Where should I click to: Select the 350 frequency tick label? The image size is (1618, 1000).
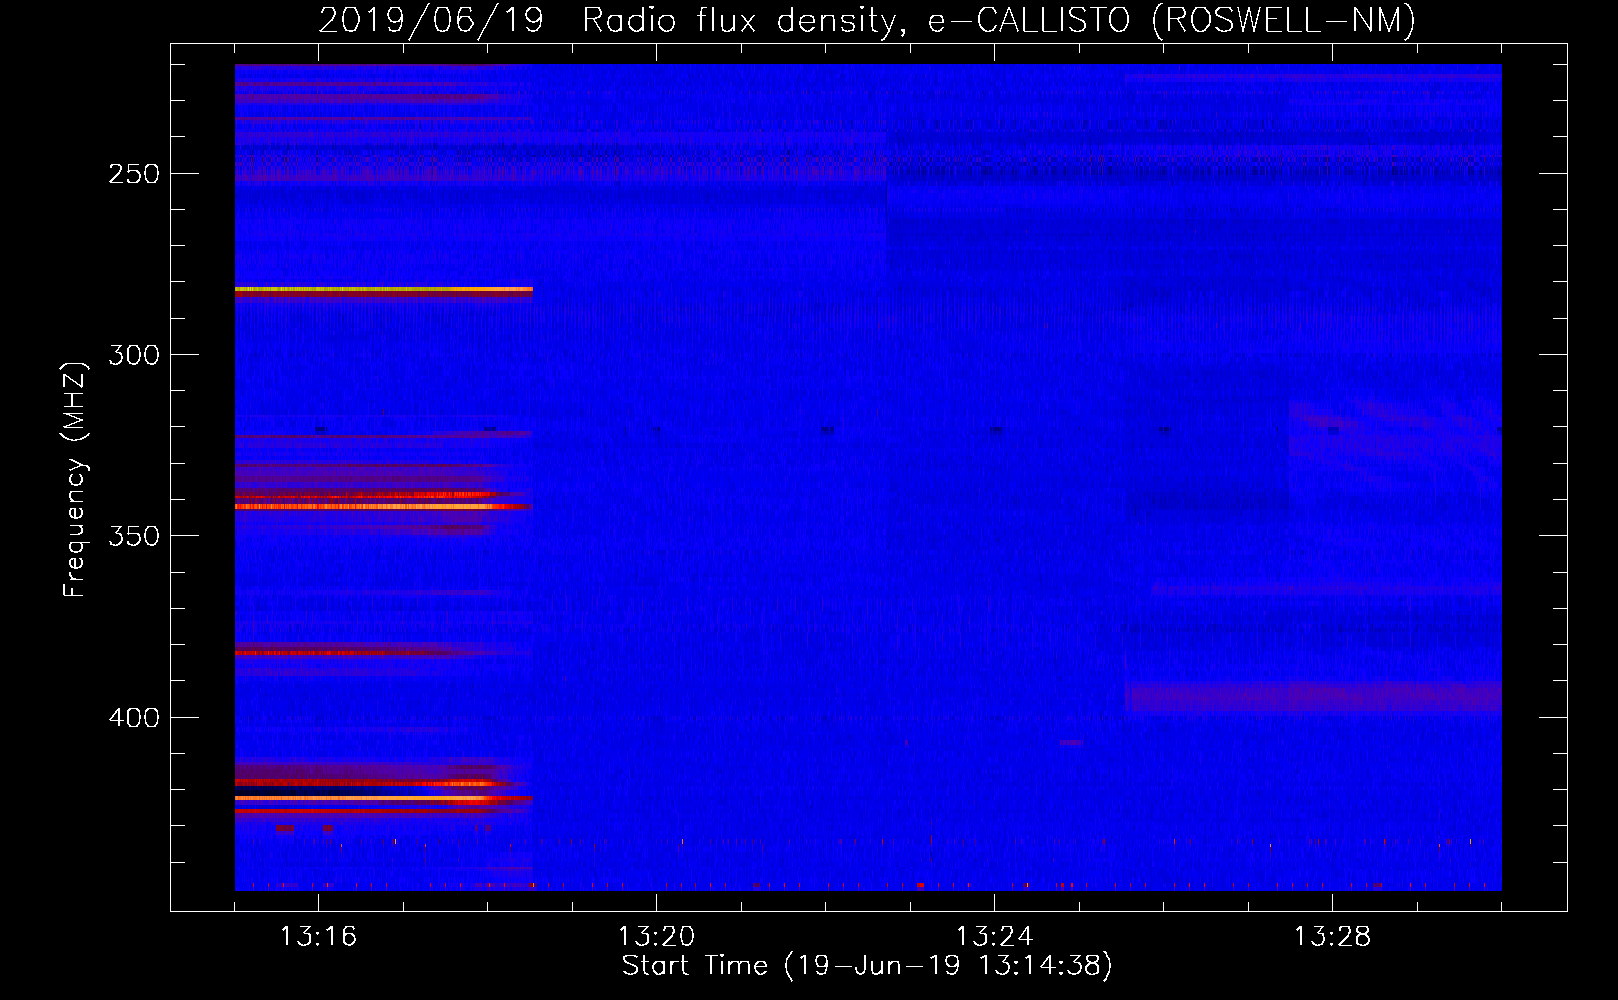tap(134, 536)
